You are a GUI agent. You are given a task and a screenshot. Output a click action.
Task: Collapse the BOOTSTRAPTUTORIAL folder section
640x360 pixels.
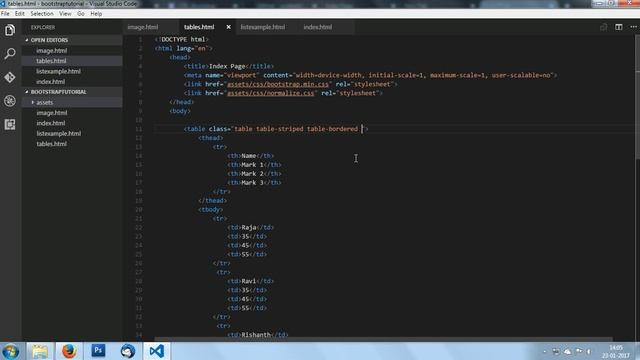72,92
